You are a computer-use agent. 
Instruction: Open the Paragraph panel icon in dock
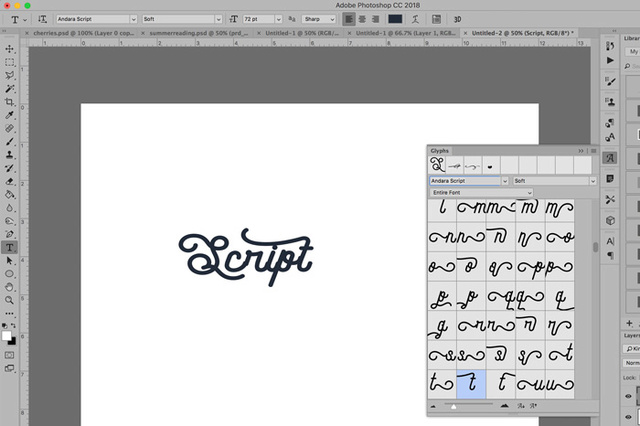(610, 255)
